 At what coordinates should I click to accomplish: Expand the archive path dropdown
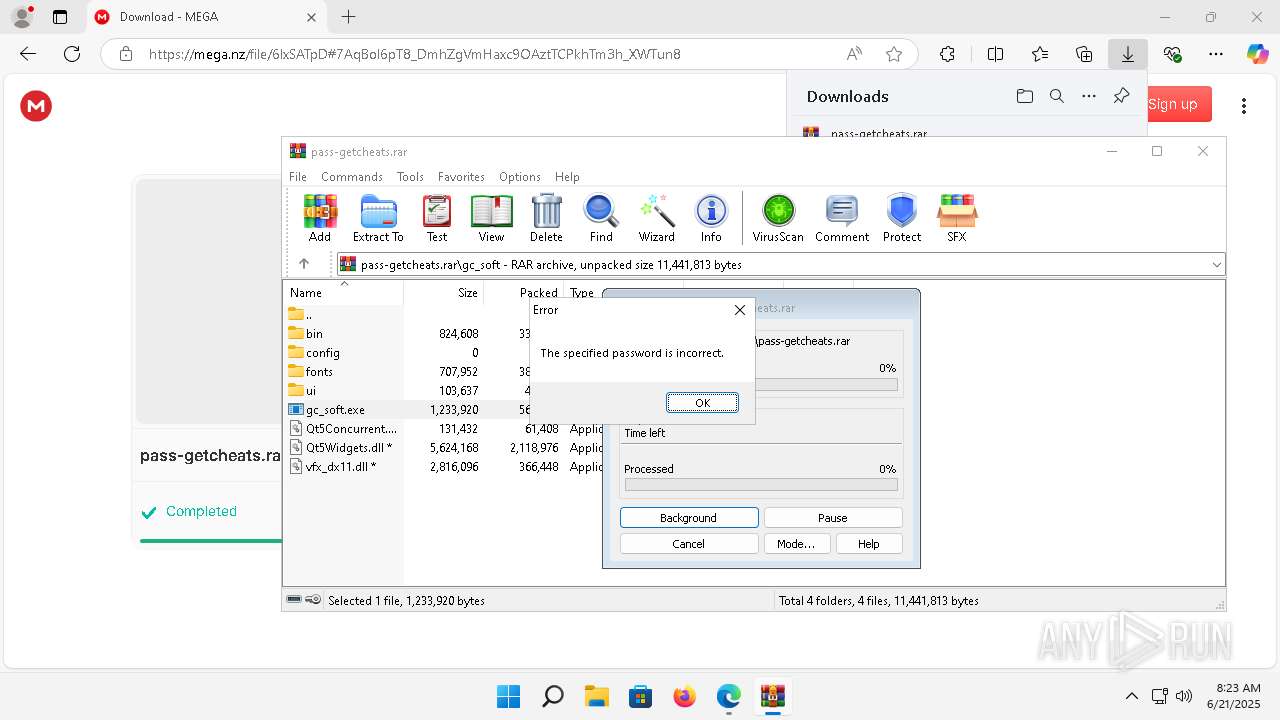tap(1216, 264)
